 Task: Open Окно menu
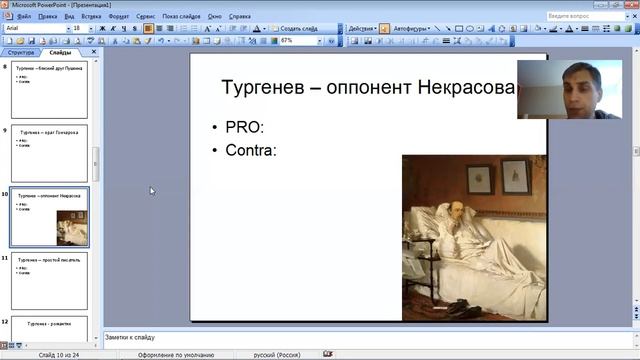(x=215, y=16)
